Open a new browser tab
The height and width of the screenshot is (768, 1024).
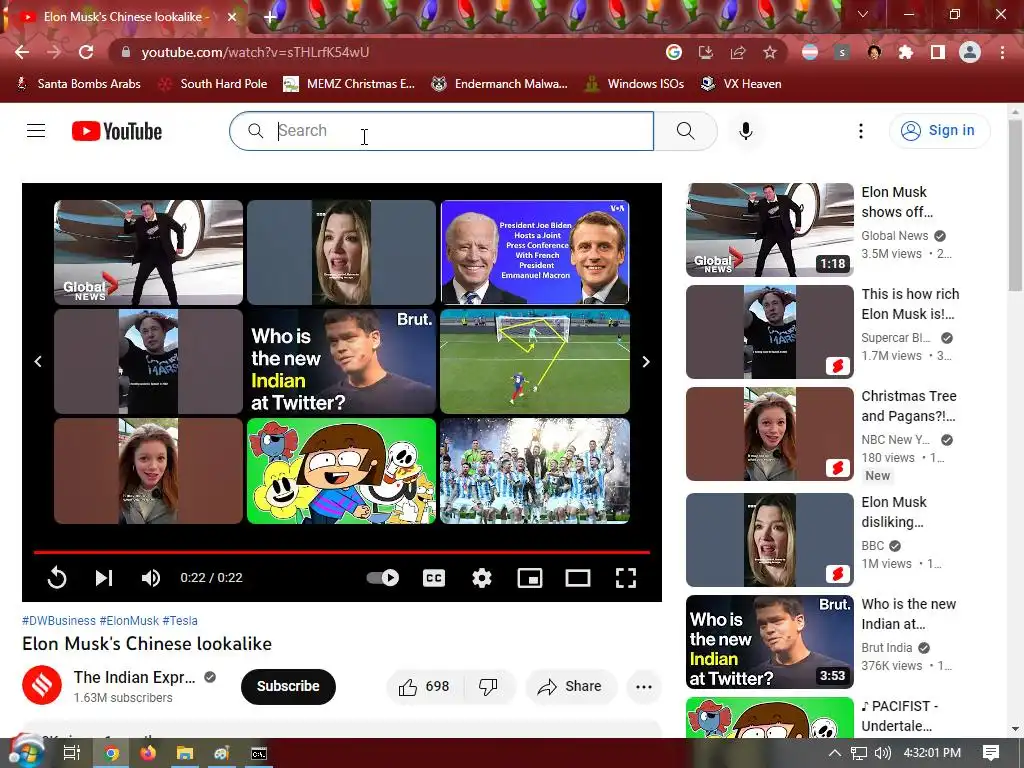pos(270,18)
